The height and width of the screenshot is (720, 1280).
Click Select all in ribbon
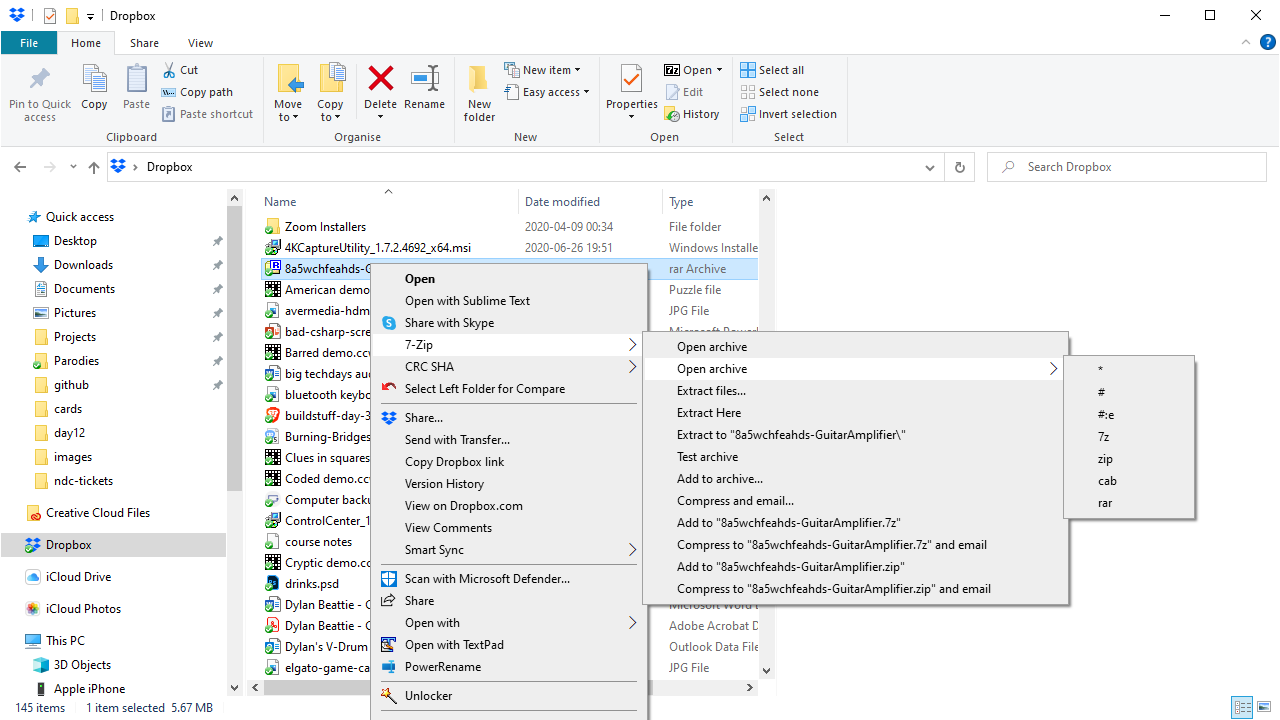tap(772, 70)
